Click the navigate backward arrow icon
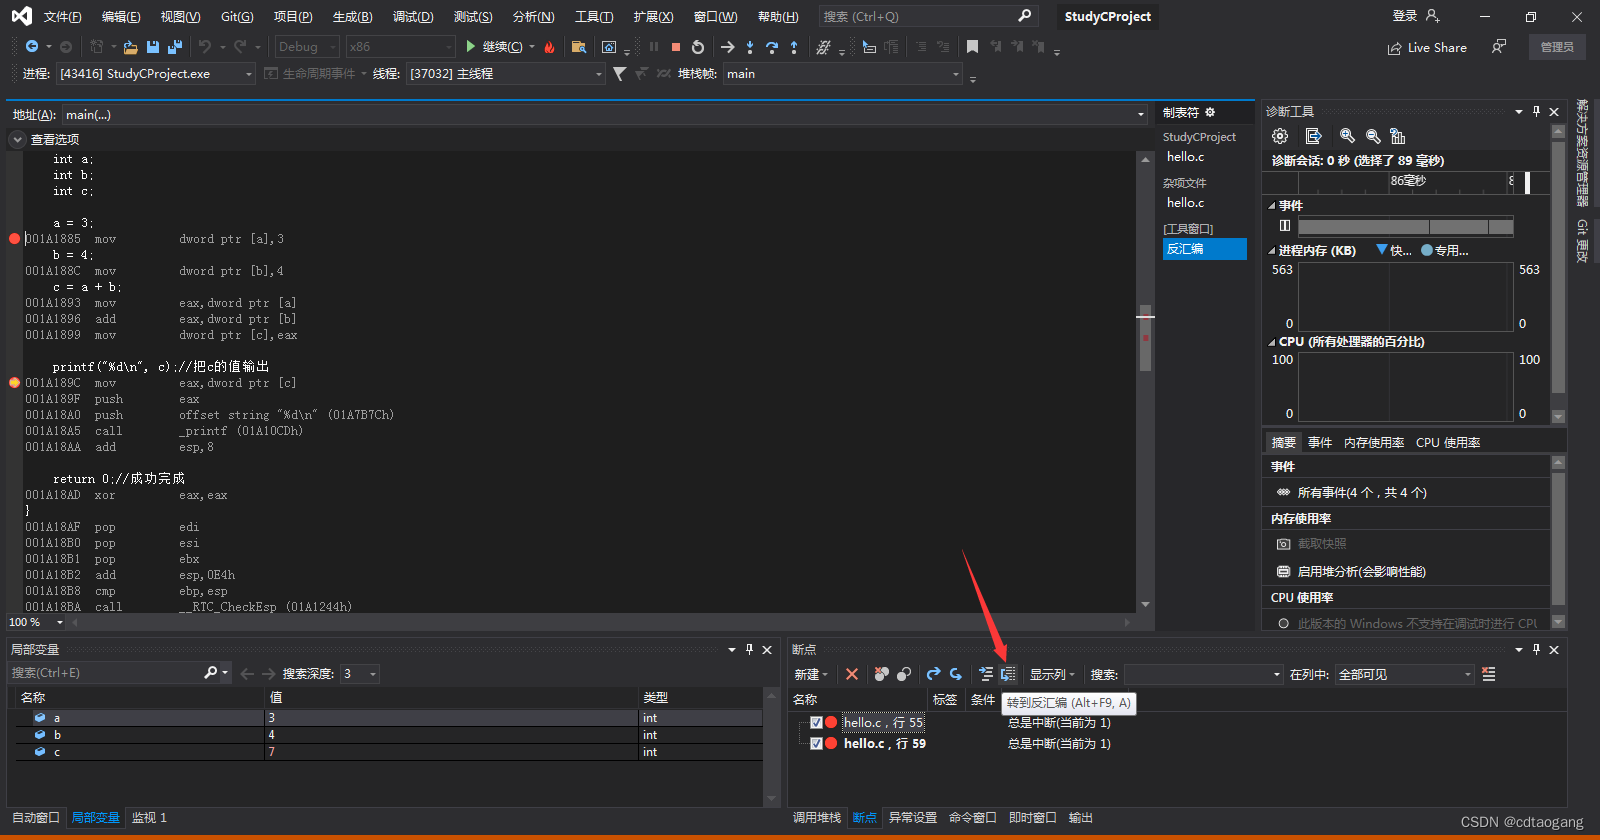Viewport: 1600px width, 840px height. tap(32, 47)
